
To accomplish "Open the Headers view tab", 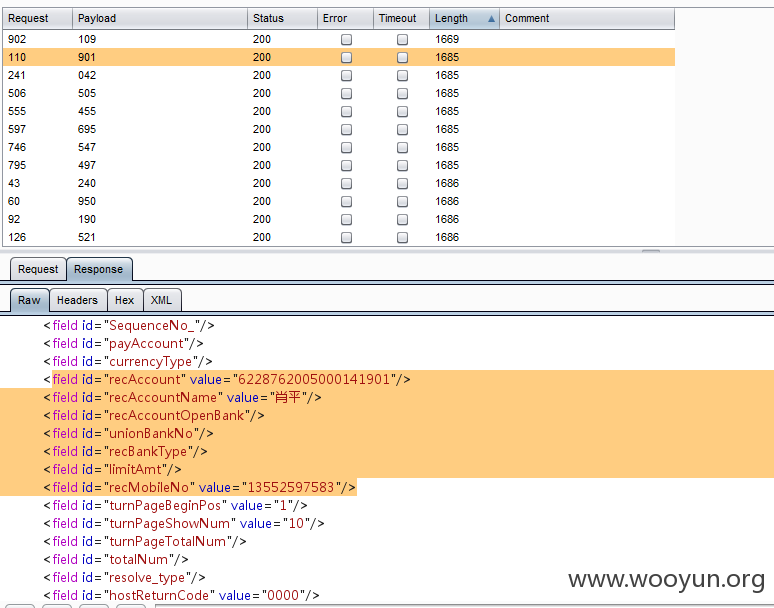I will click(x=77, y=300).
